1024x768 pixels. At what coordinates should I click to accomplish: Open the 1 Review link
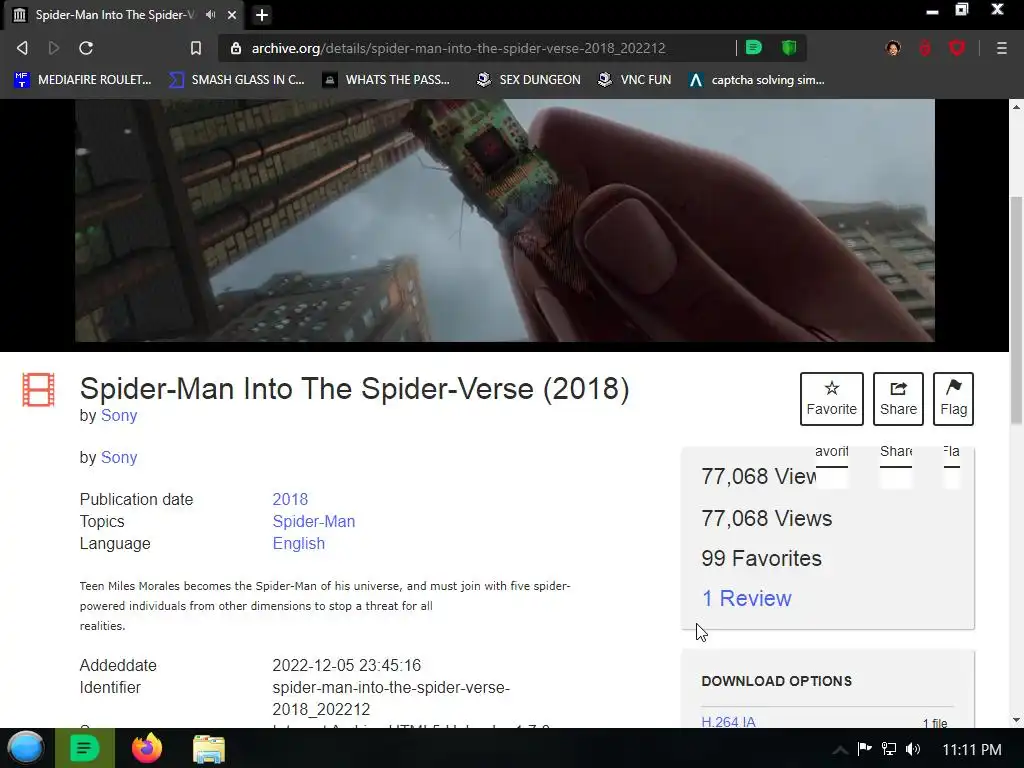pos(746,598)
